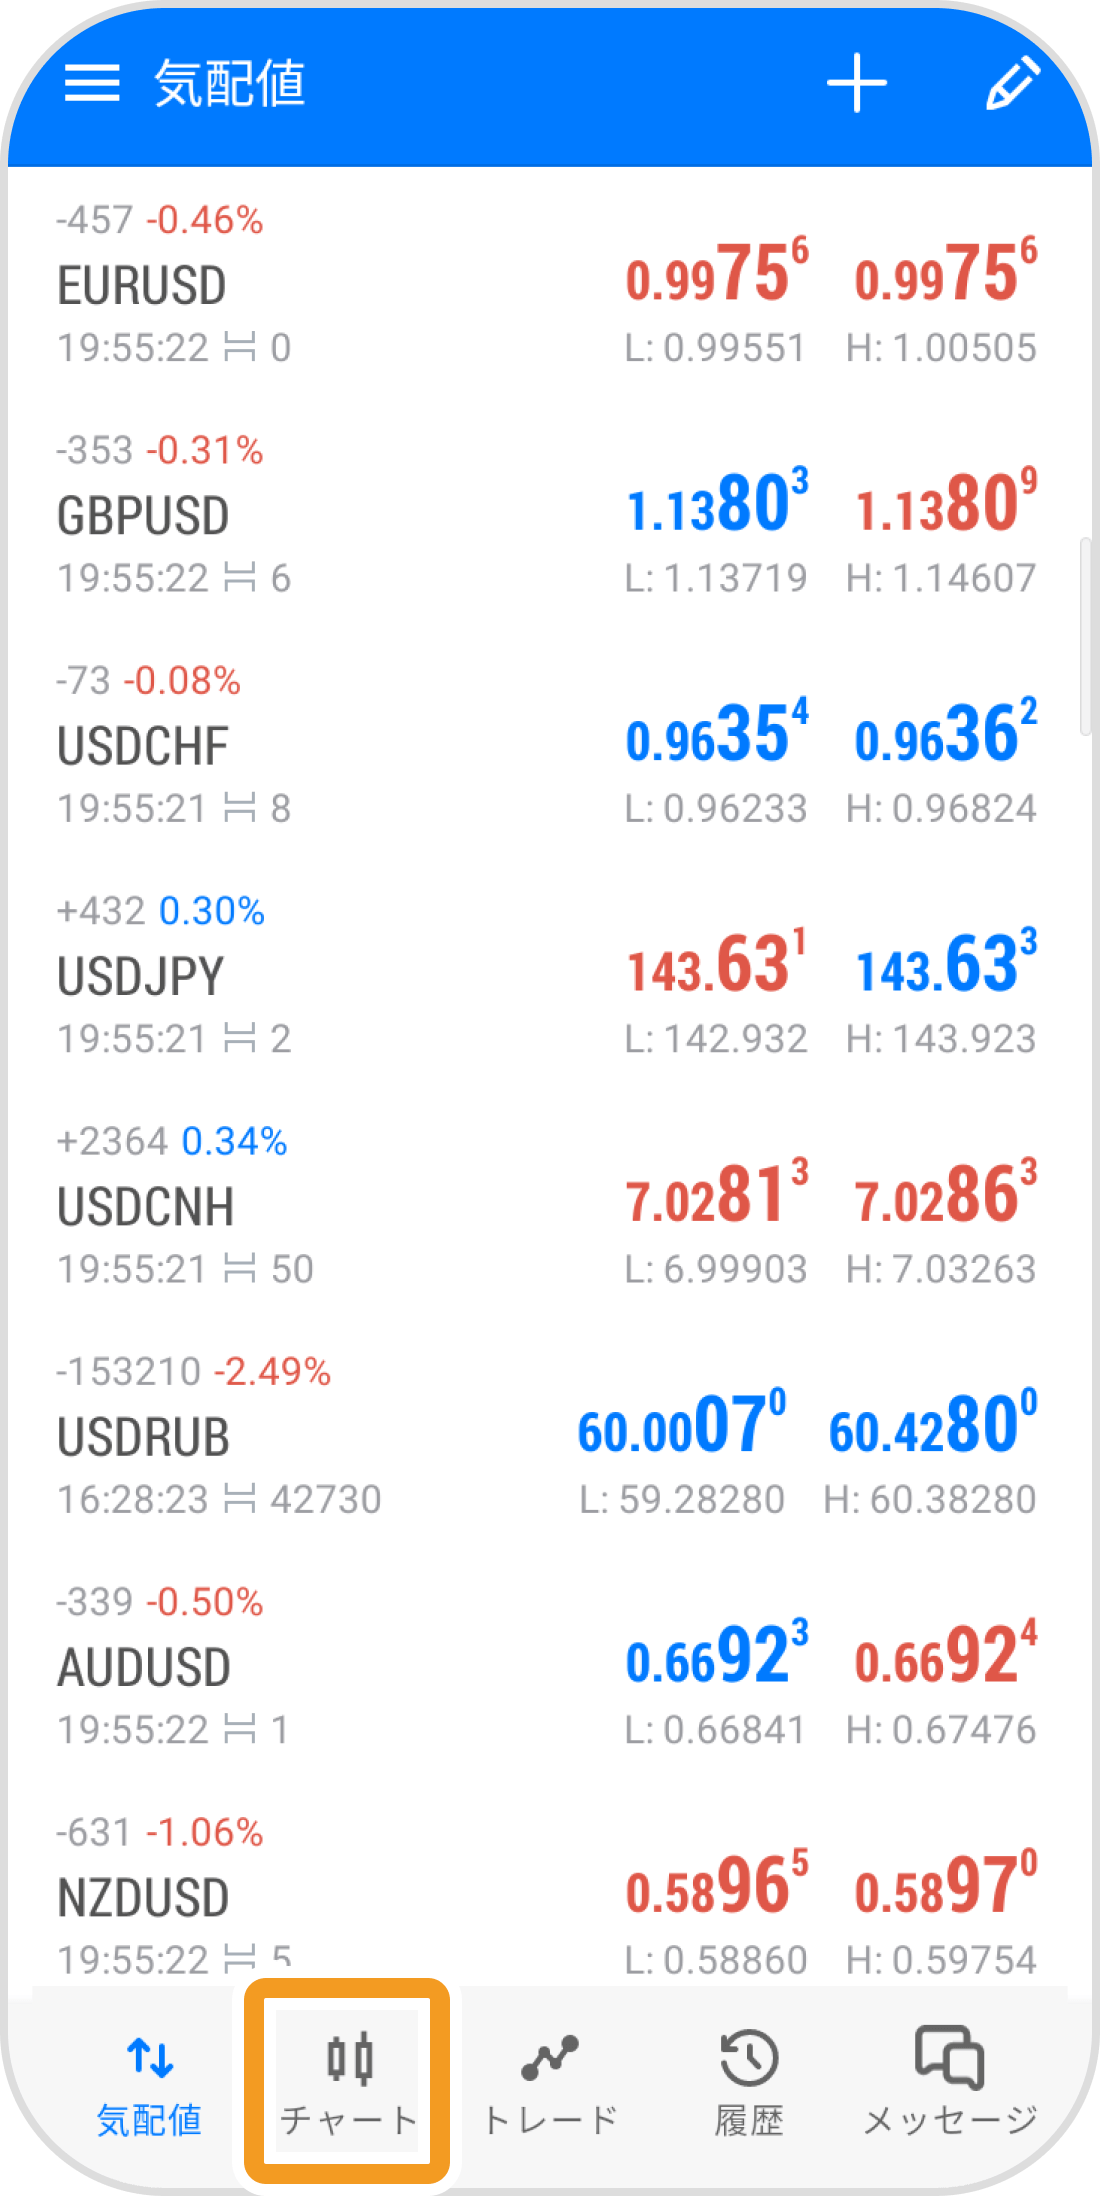Viewport: 1100px width, 2196px height.
Task: Click the vertical scrollbar on right edge
Action: click(x=1085, y=637)
